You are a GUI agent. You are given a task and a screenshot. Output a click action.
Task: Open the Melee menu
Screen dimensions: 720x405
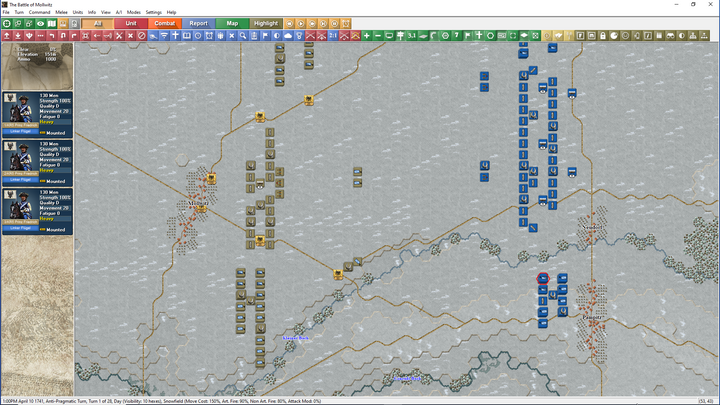(61, 12)
